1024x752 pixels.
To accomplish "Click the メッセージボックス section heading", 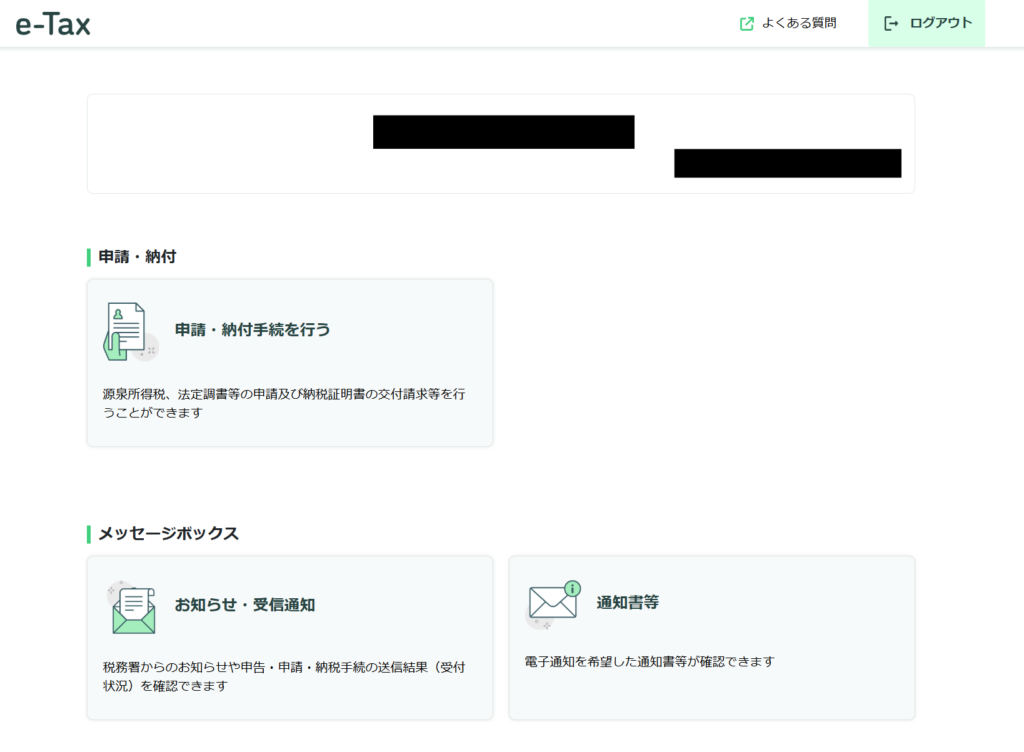I will 168,533.
